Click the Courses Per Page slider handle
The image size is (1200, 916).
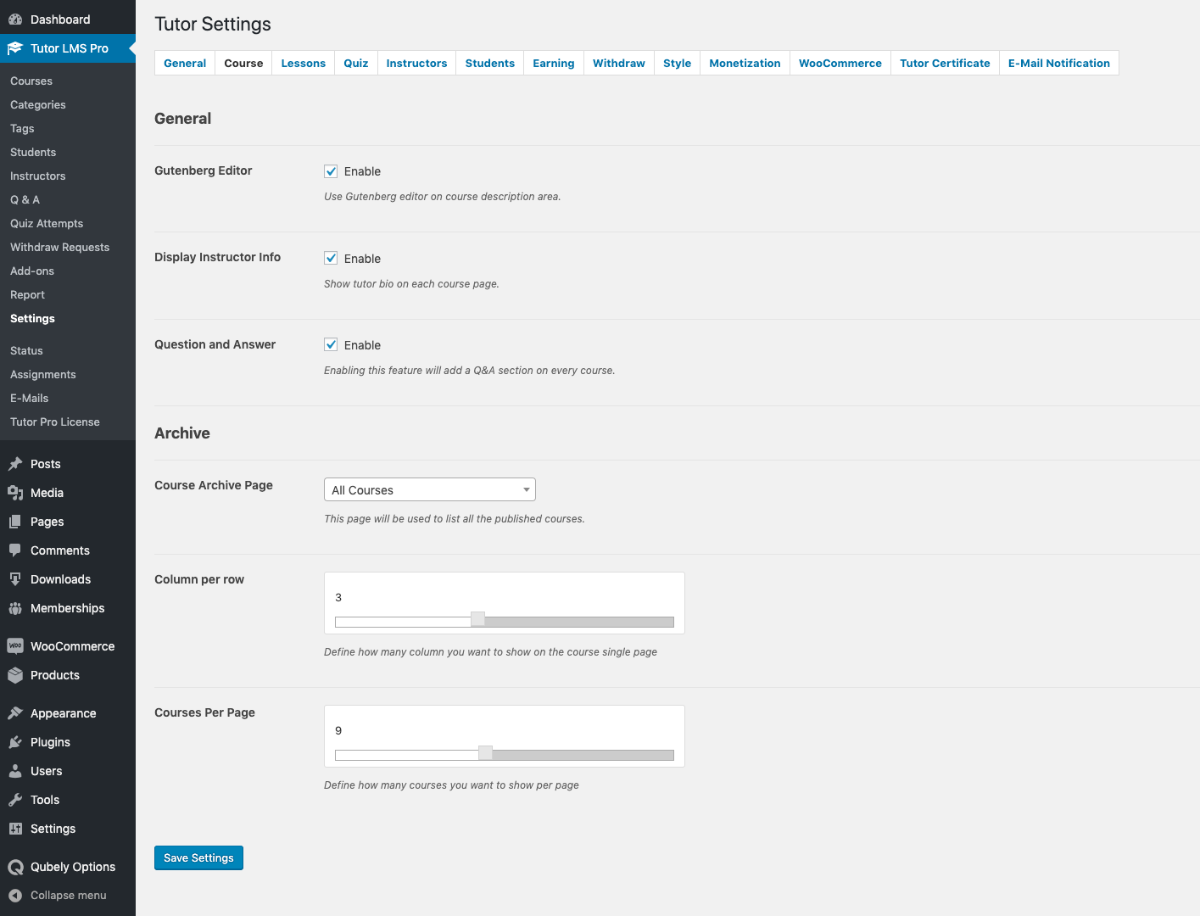coord(485,753)
